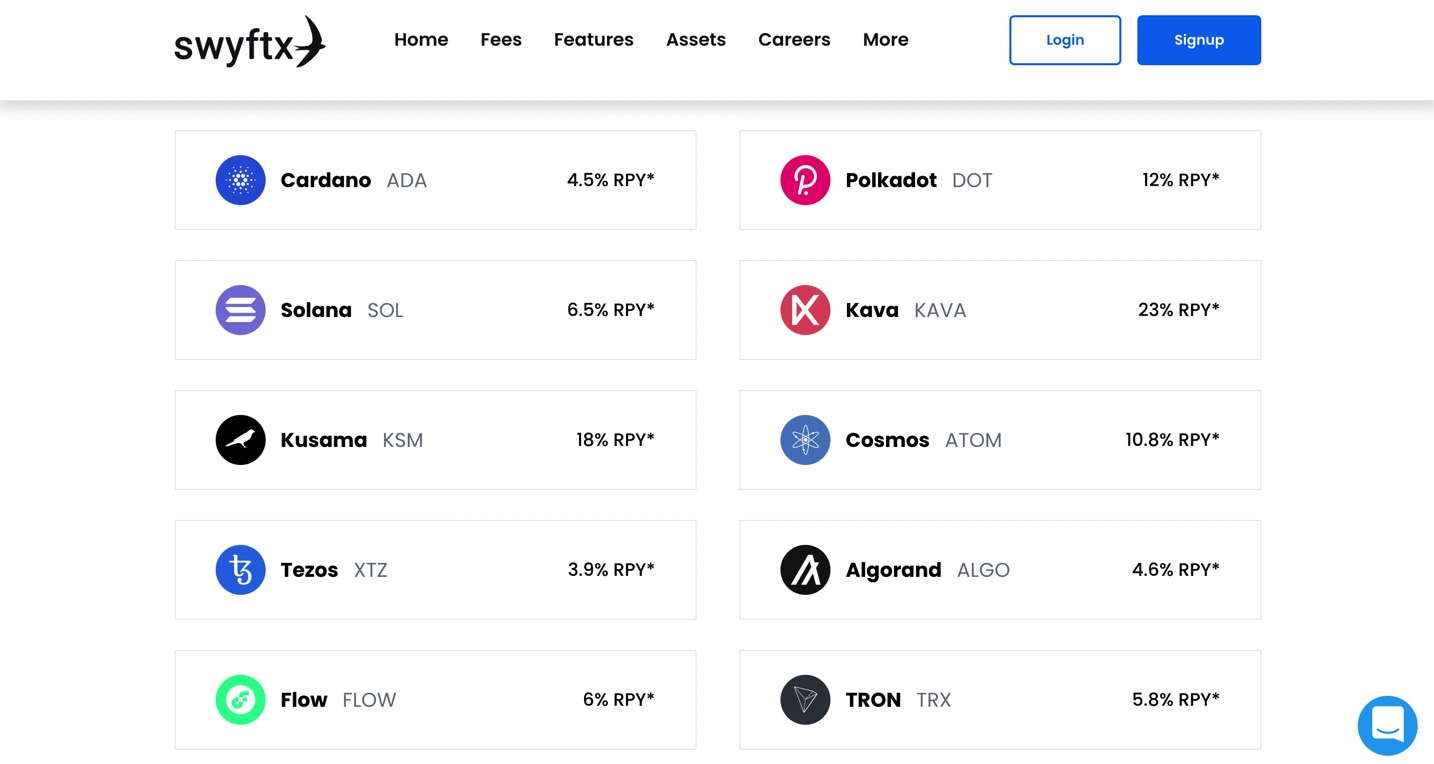Click the Solana SOL coin icon
The width and height of the screenshot is (1434, 764).
[x=240, y=310]
